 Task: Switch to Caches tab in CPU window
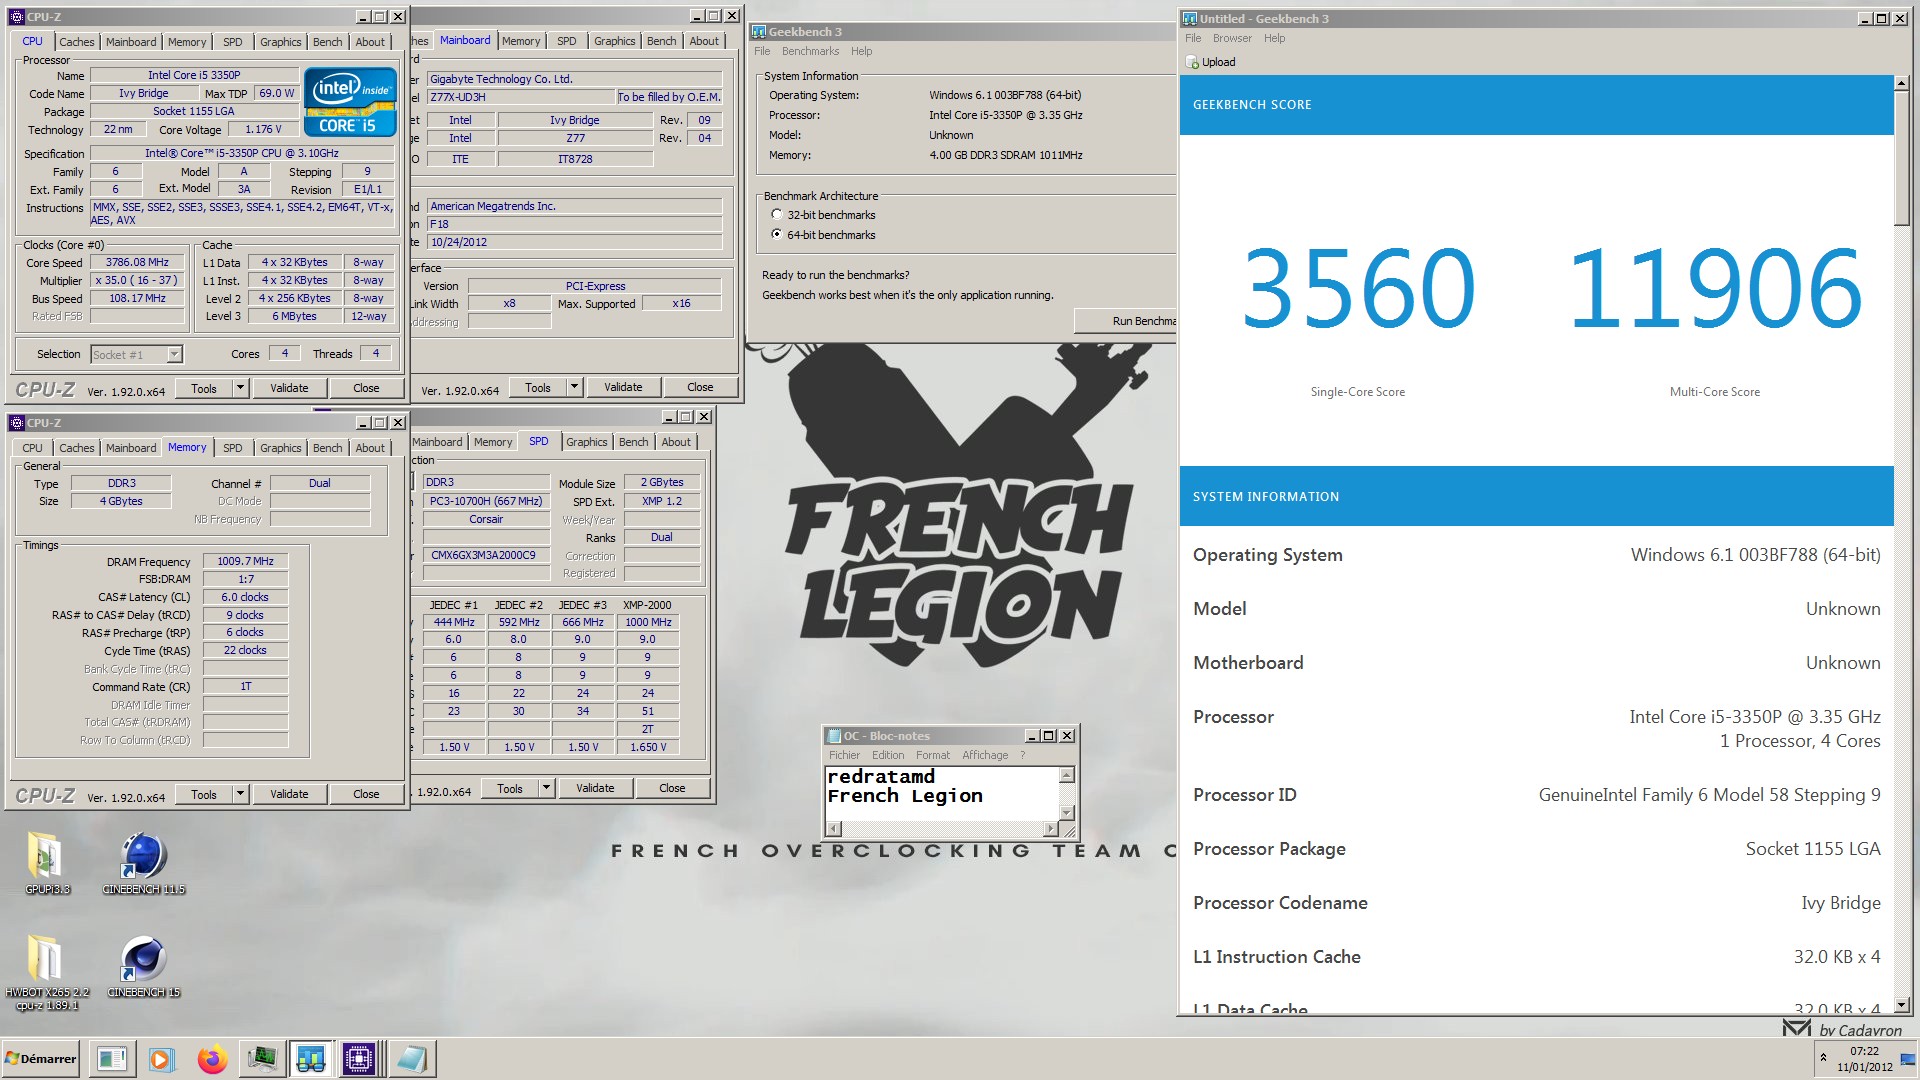[76, 42]
